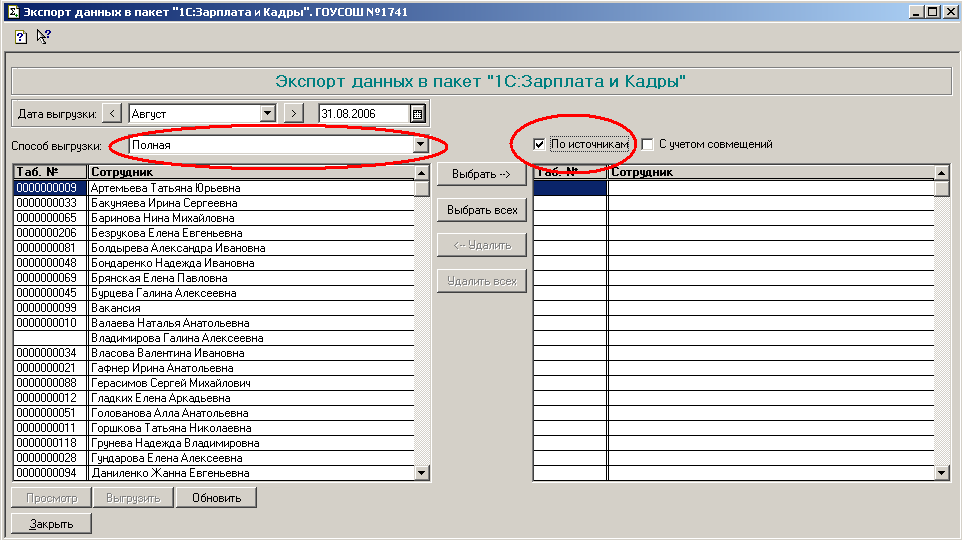Click the 'Обновить' button
Screen dimensions: 962x540
pyautogui.click(x=216, y=497)
